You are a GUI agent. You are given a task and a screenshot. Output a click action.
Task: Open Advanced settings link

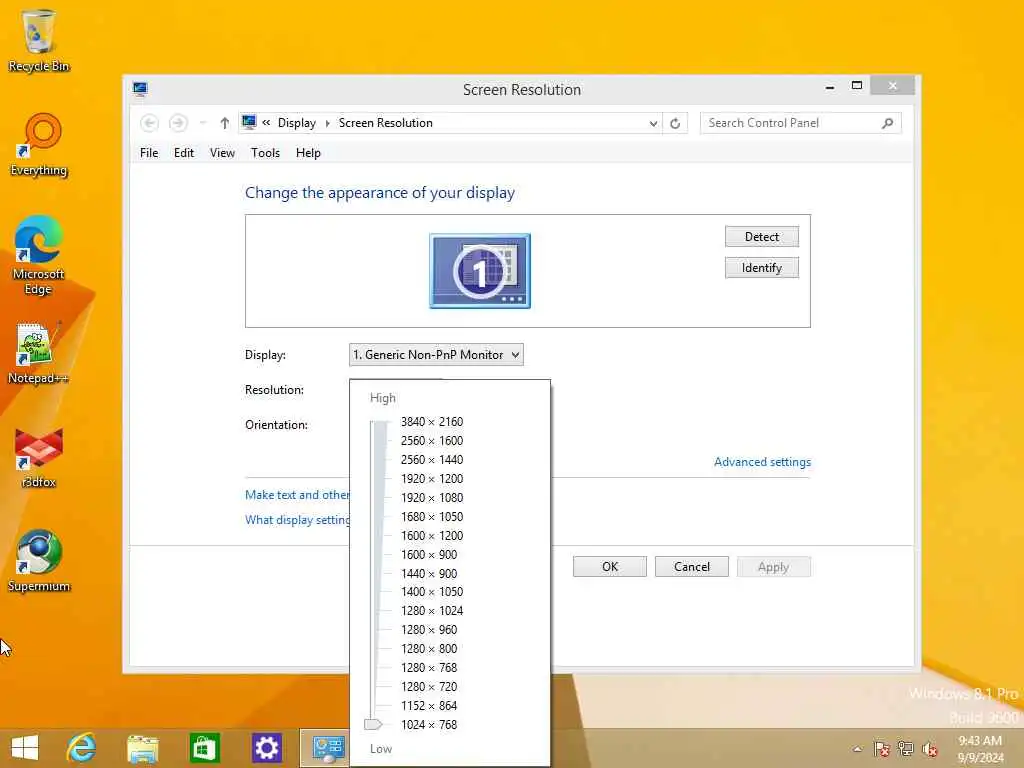coord(762,462)
